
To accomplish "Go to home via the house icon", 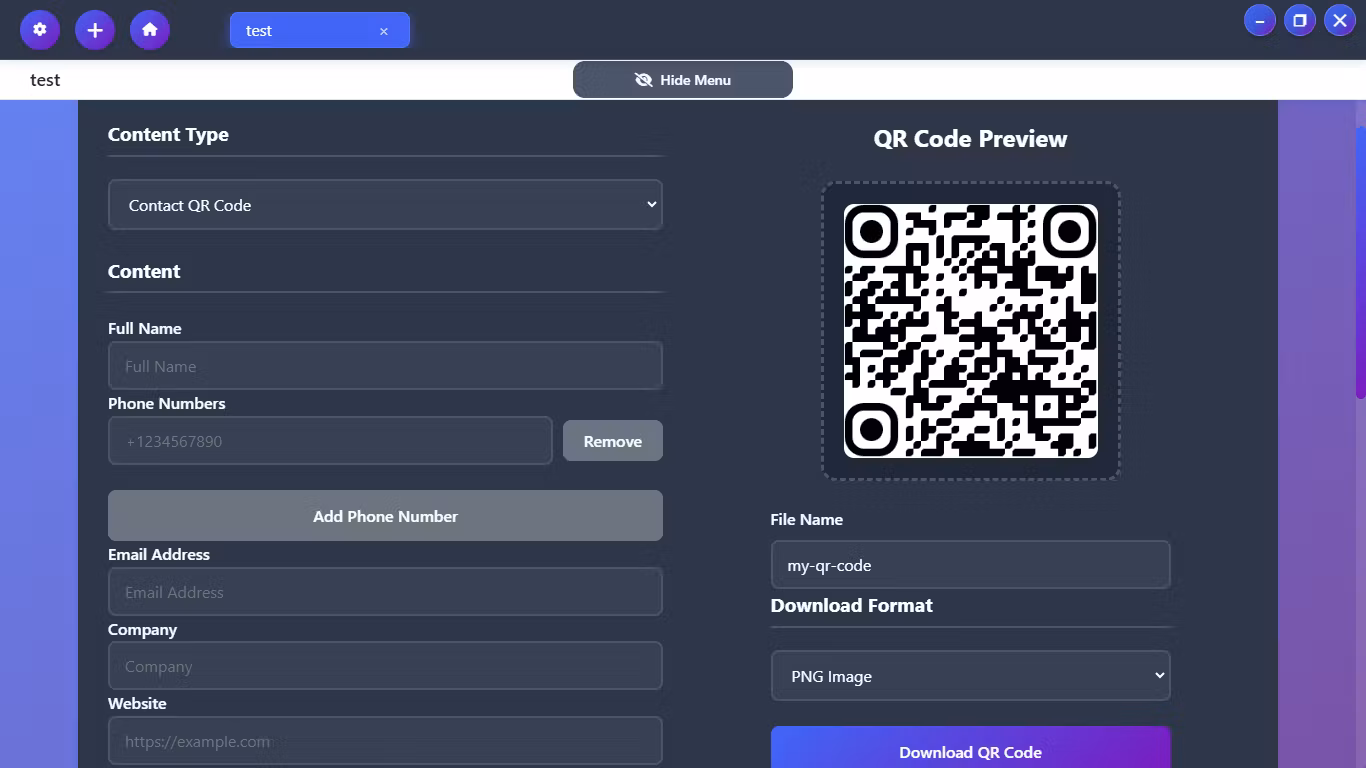I will click(150, 30).
